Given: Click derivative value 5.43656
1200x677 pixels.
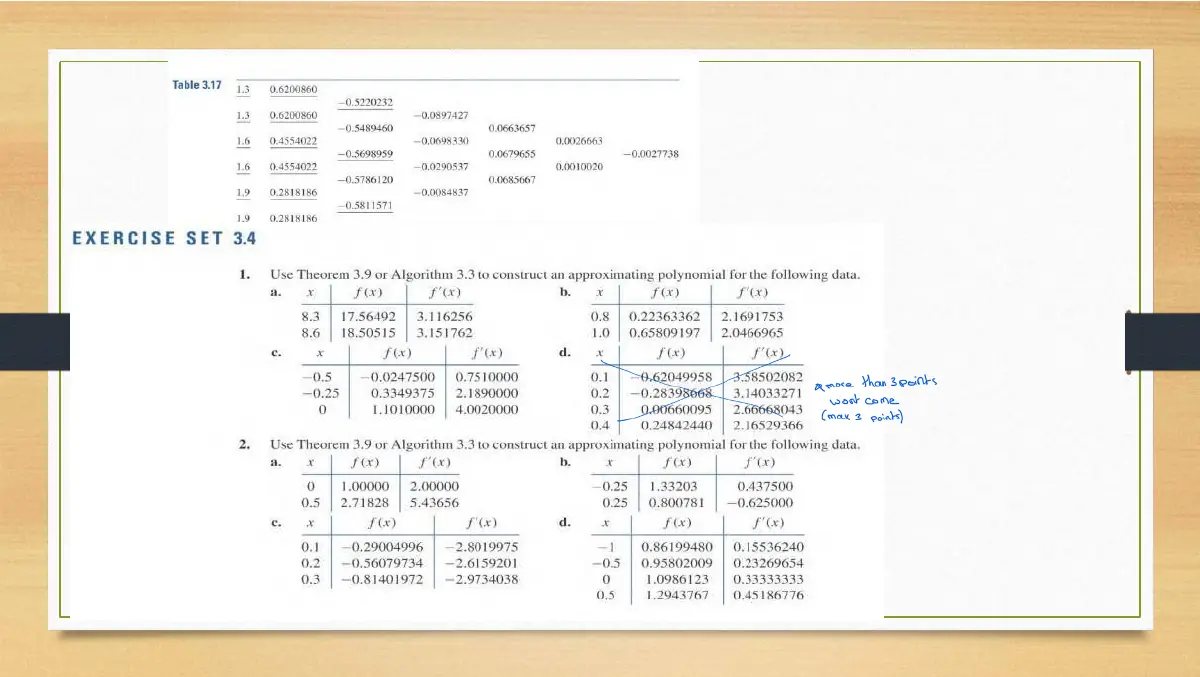Looking at the screenshot, I should point(435,502).
